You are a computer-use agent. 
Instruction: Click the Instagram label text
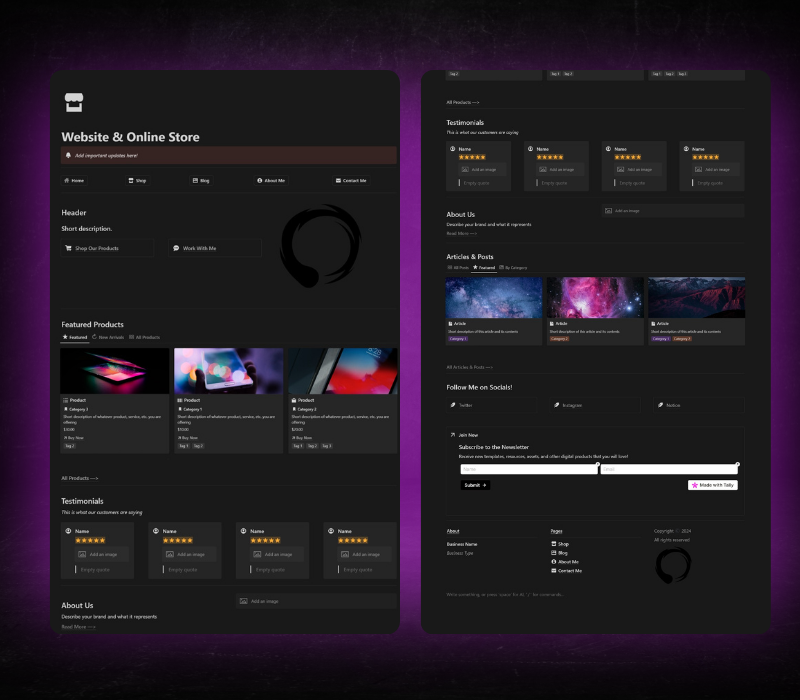click(x=572, y=405)
